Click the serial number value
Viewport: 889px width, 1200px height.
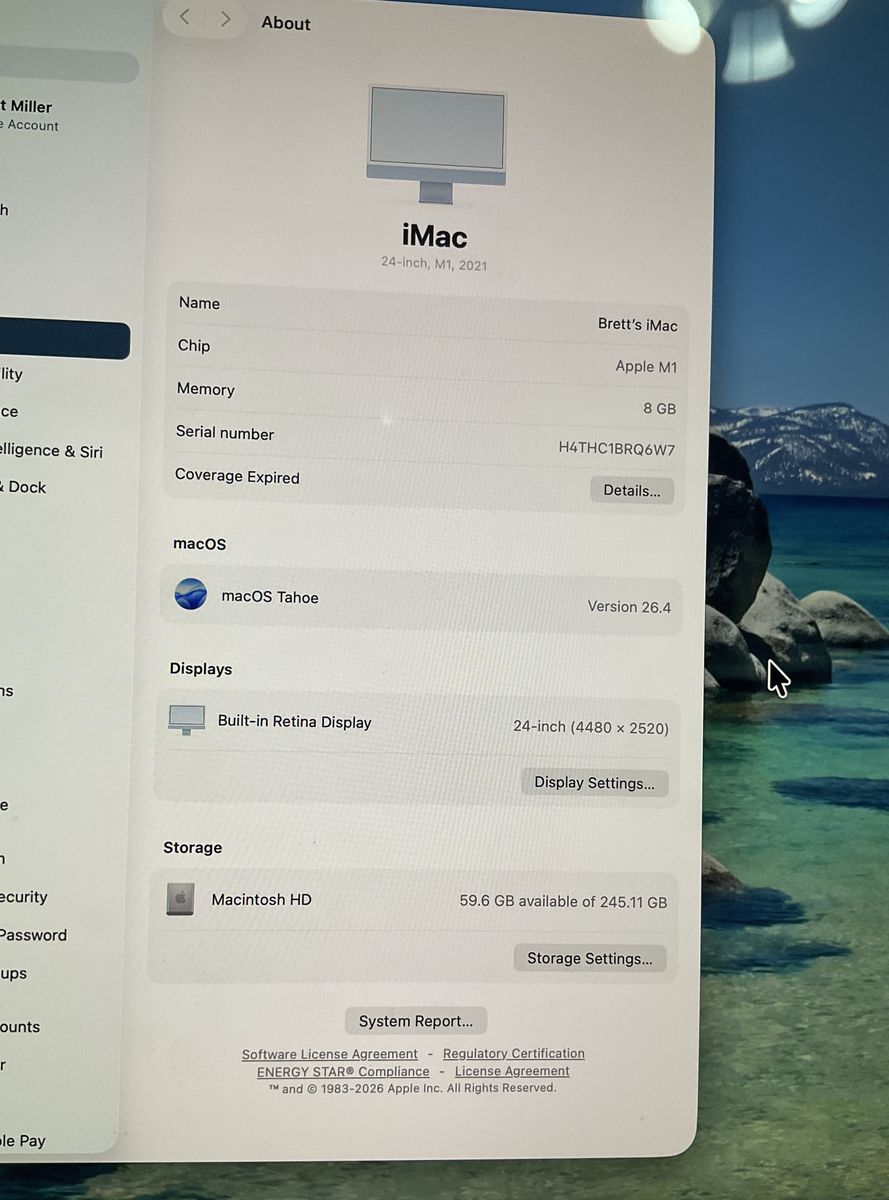click(616, 449)
